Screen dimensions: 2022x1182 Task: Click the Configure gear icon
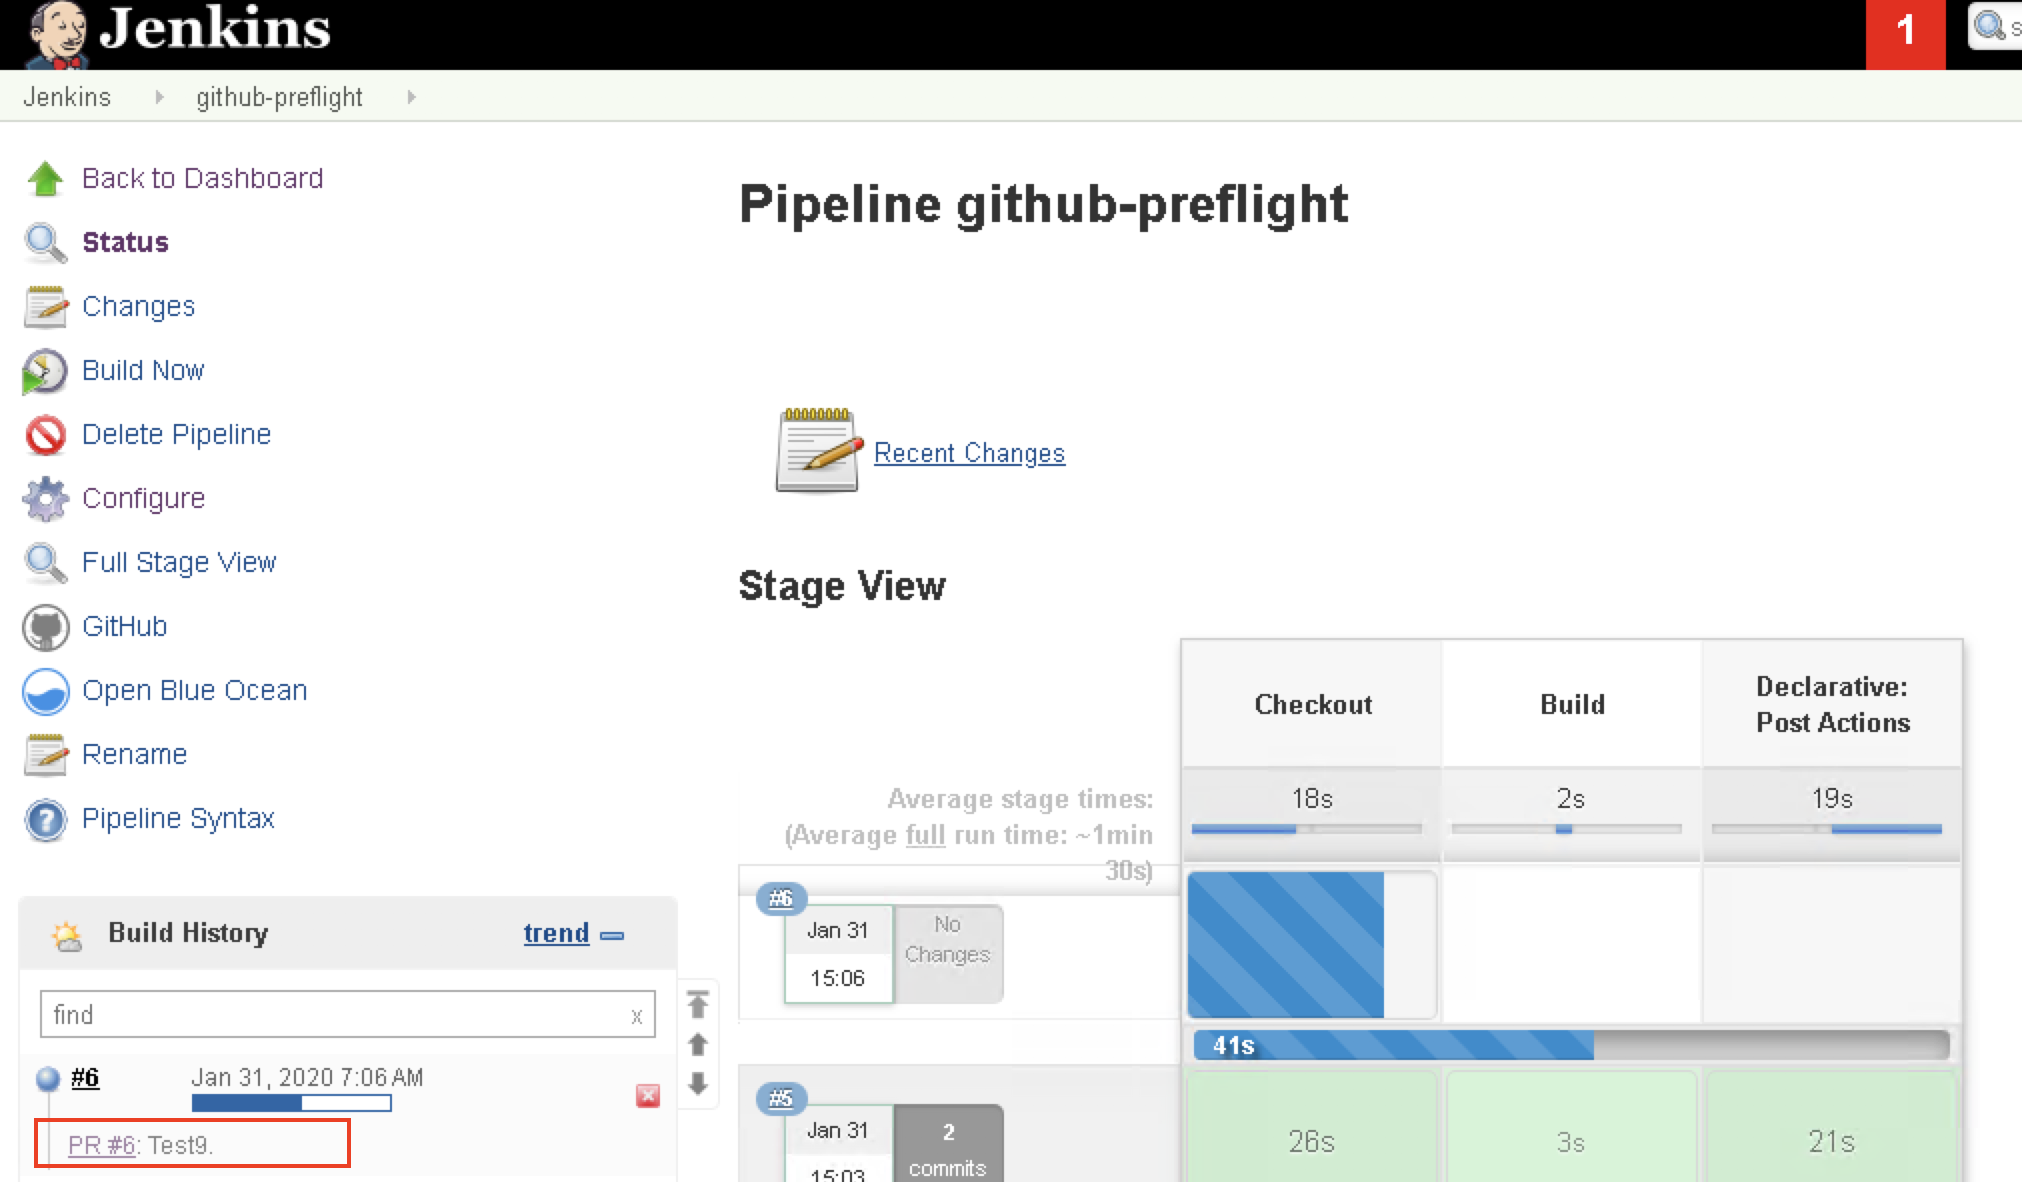(x=45, y=499)
